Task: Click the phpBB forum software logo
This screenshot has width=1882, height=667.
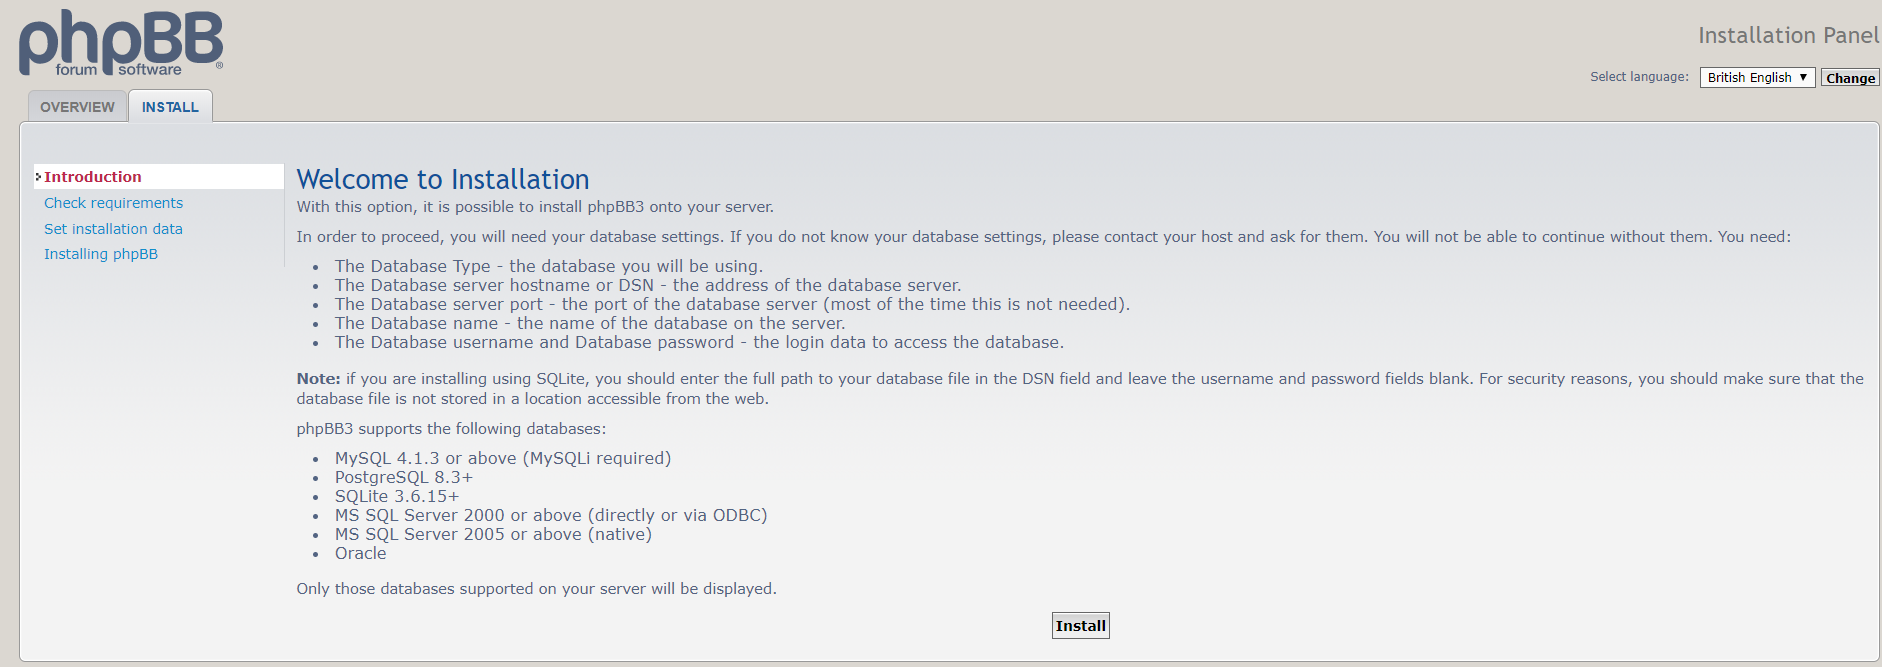Action: click(x=121, y=43)
